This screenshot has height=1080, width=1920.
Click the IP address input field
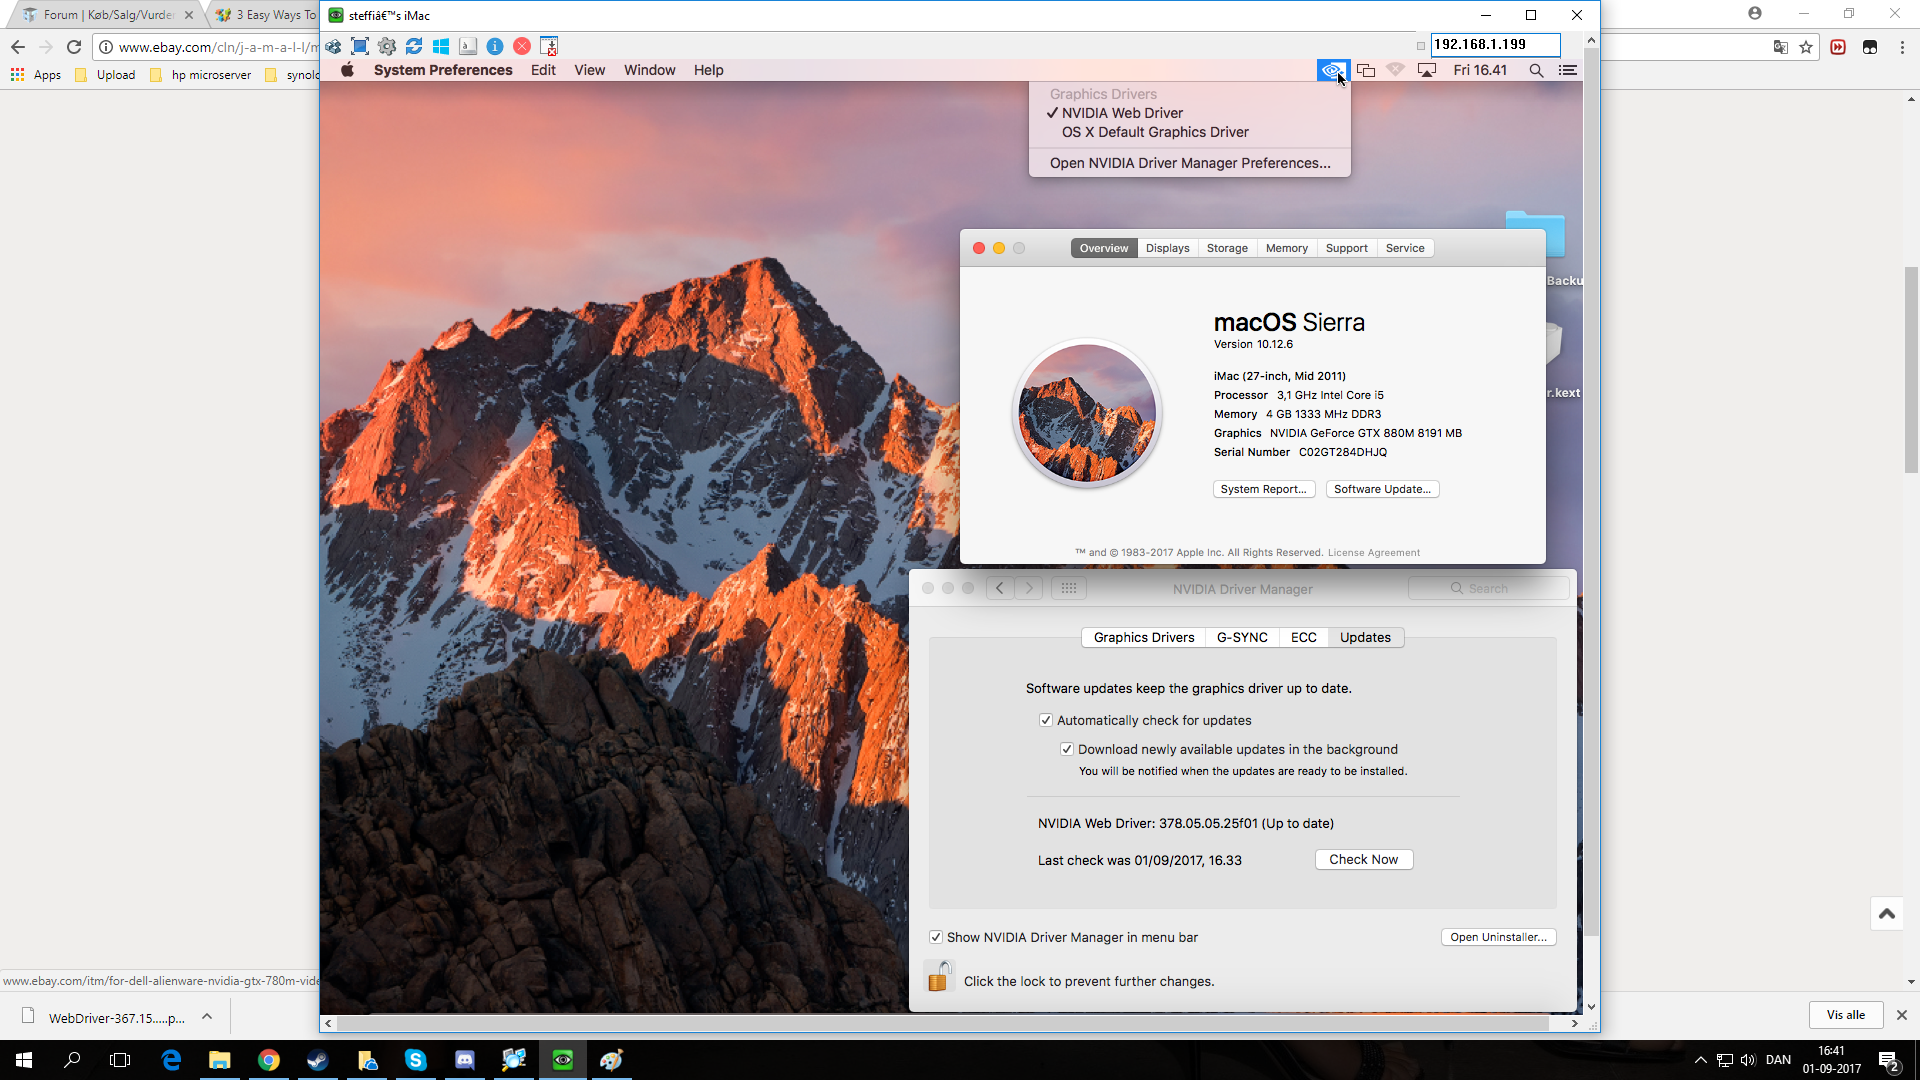pos(1494,45)
